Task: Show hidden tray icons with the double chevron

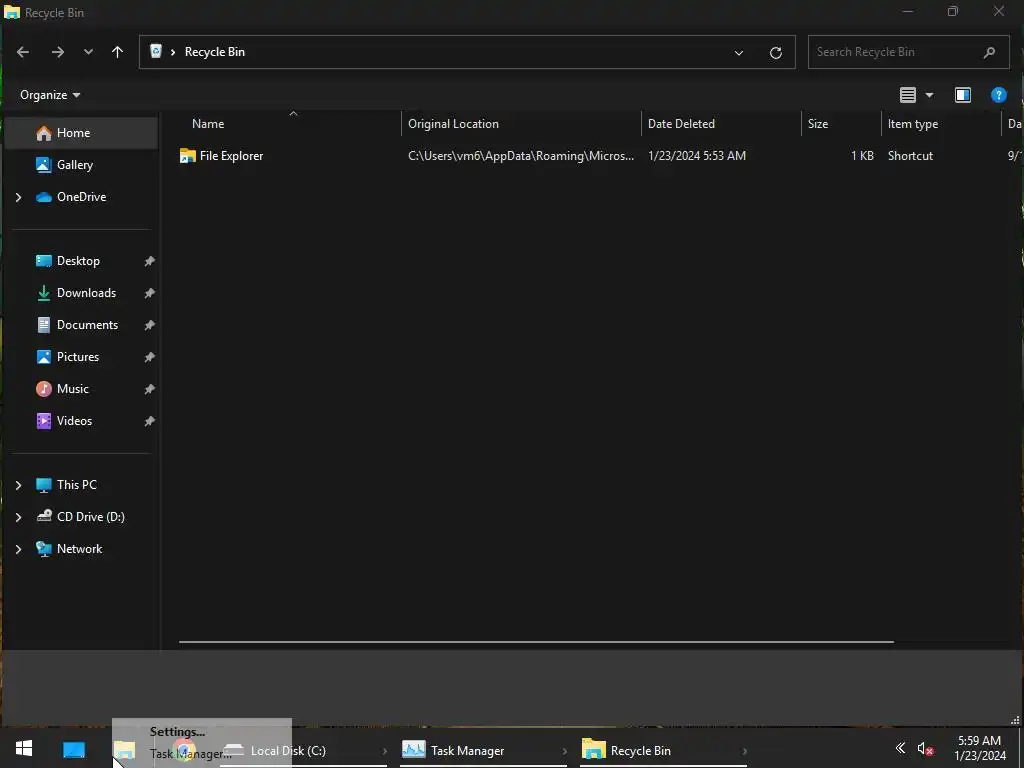Action: pos(900,748)
